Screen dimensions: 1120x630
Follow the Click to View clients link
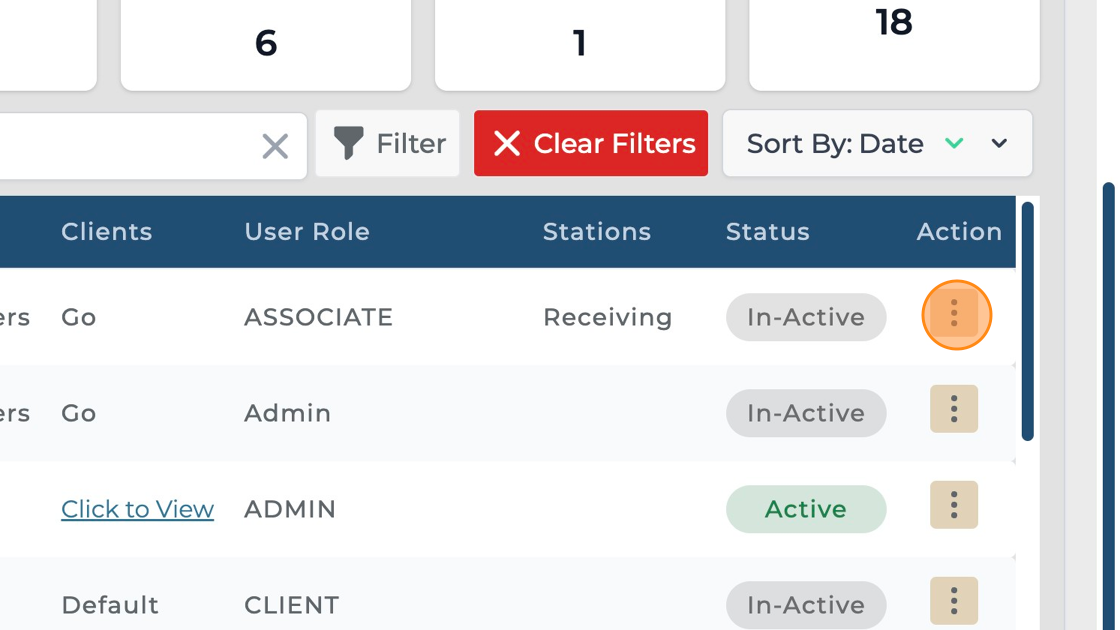click(137, 509)
